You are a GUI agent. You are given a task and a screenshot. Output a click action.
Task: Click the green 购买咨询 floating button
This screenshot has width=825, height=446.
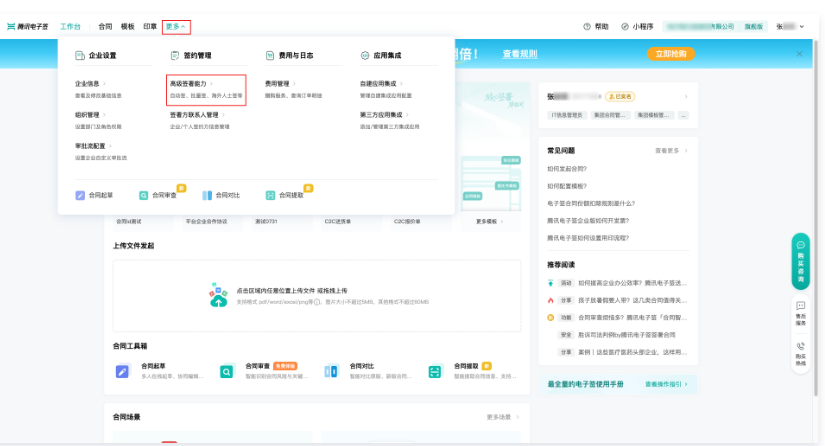click(801, 262)
